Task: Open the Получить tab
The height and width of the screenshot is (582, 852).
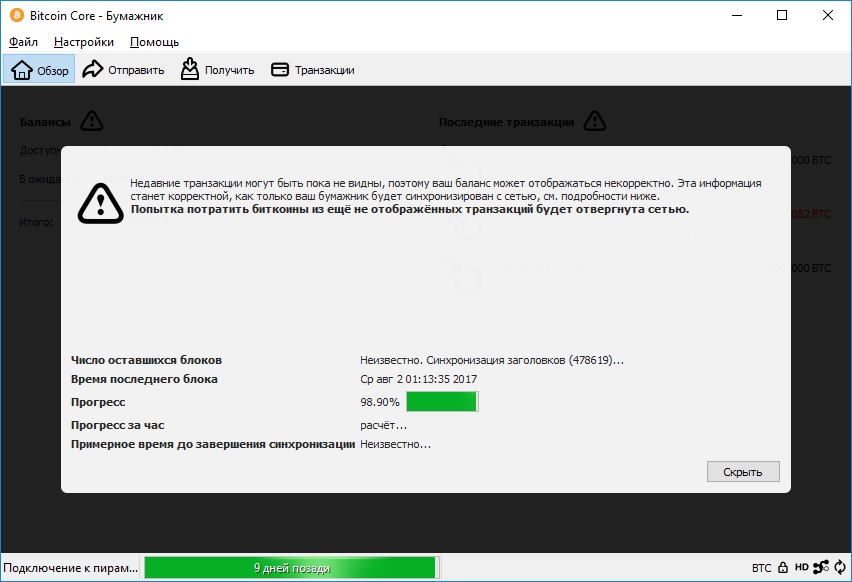Action: (x=217, y=70)
